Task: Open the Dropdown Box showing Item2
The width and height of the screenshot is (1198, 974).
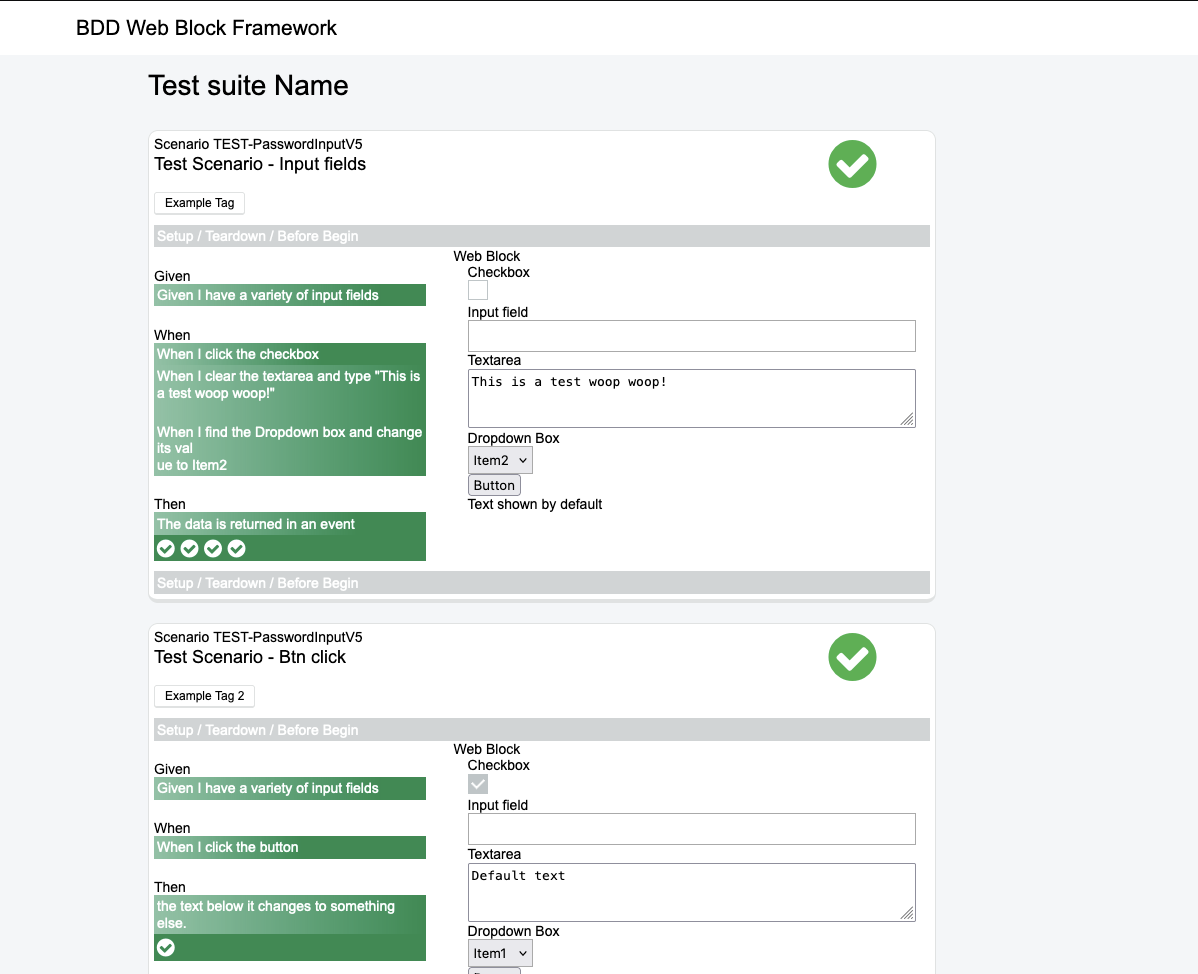Action: (500, 461)
